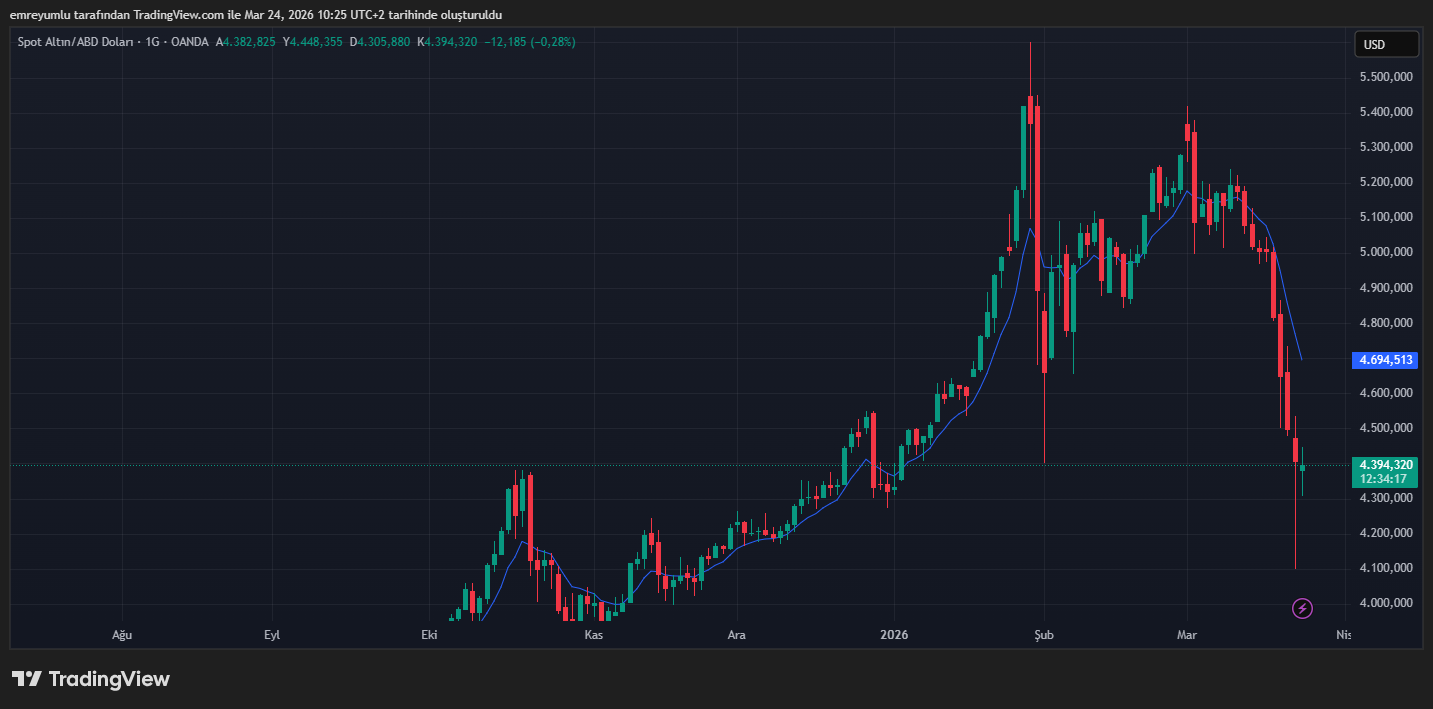Image resolution: width=1433 pixels, height=709 pixels.
Task: Click the Ağu month label on time axis
Action: [x=122, y=635]
